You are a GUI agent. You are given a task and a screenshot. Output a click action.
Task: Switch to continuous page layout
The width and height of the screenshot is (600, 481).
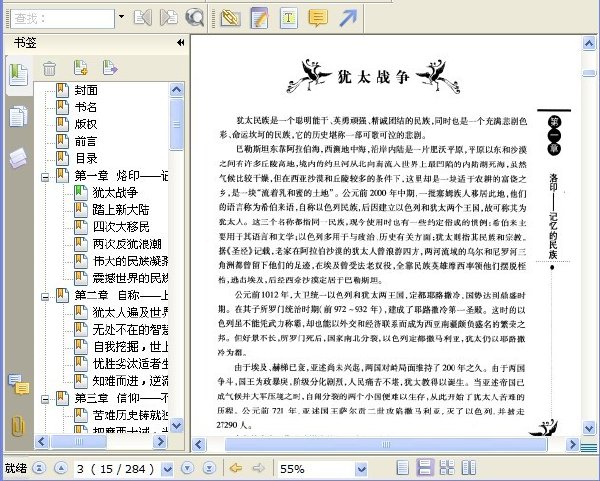pos(425,468)
